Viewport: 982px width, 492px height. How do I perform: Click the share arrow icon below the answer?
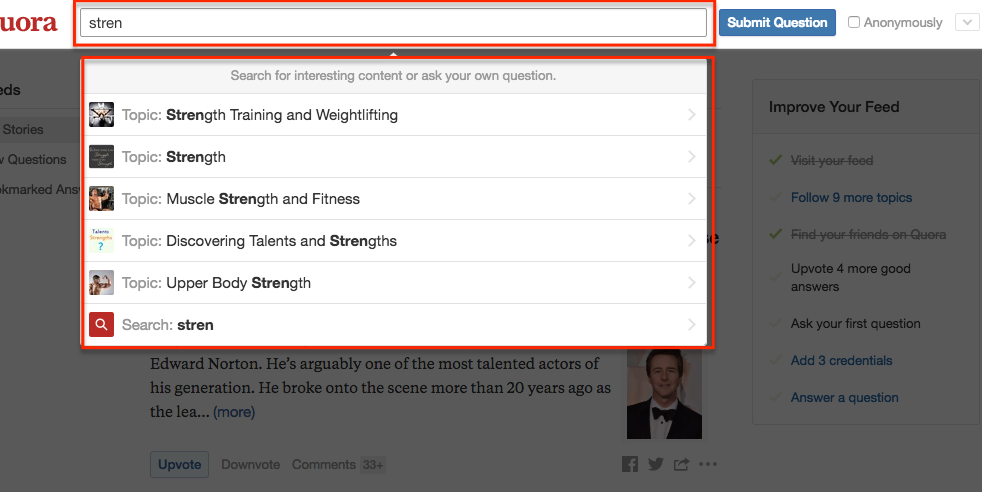pyautogui.click(x=681, y=464)
